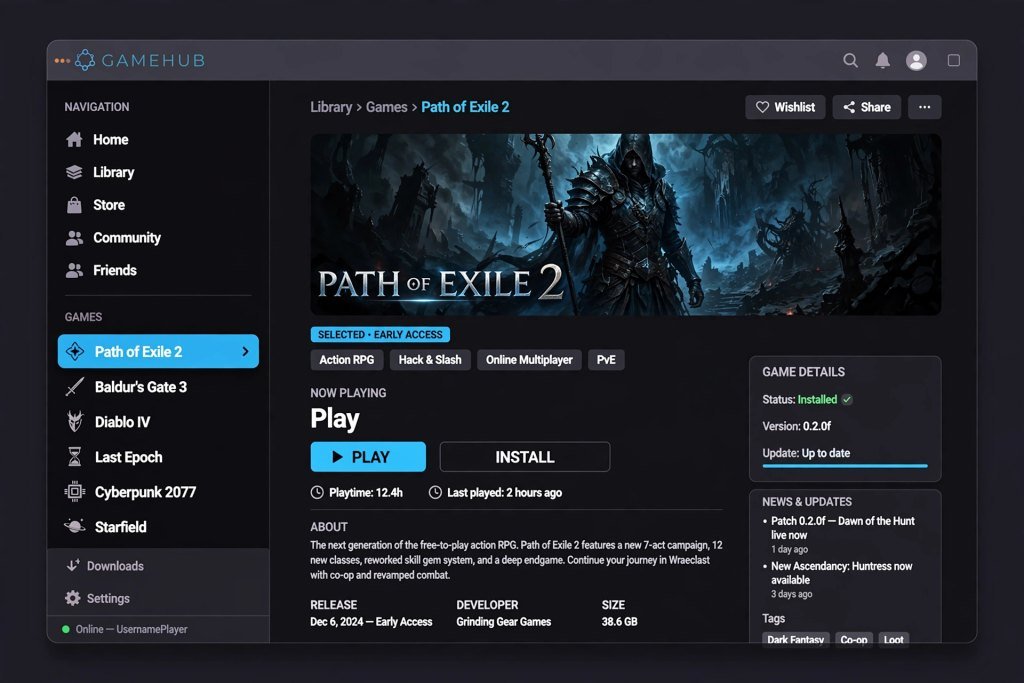The height and width of the screenshot is (683, 1024).
Task: Click the green Installed checkmark icon
Action: tap(847, 400)
